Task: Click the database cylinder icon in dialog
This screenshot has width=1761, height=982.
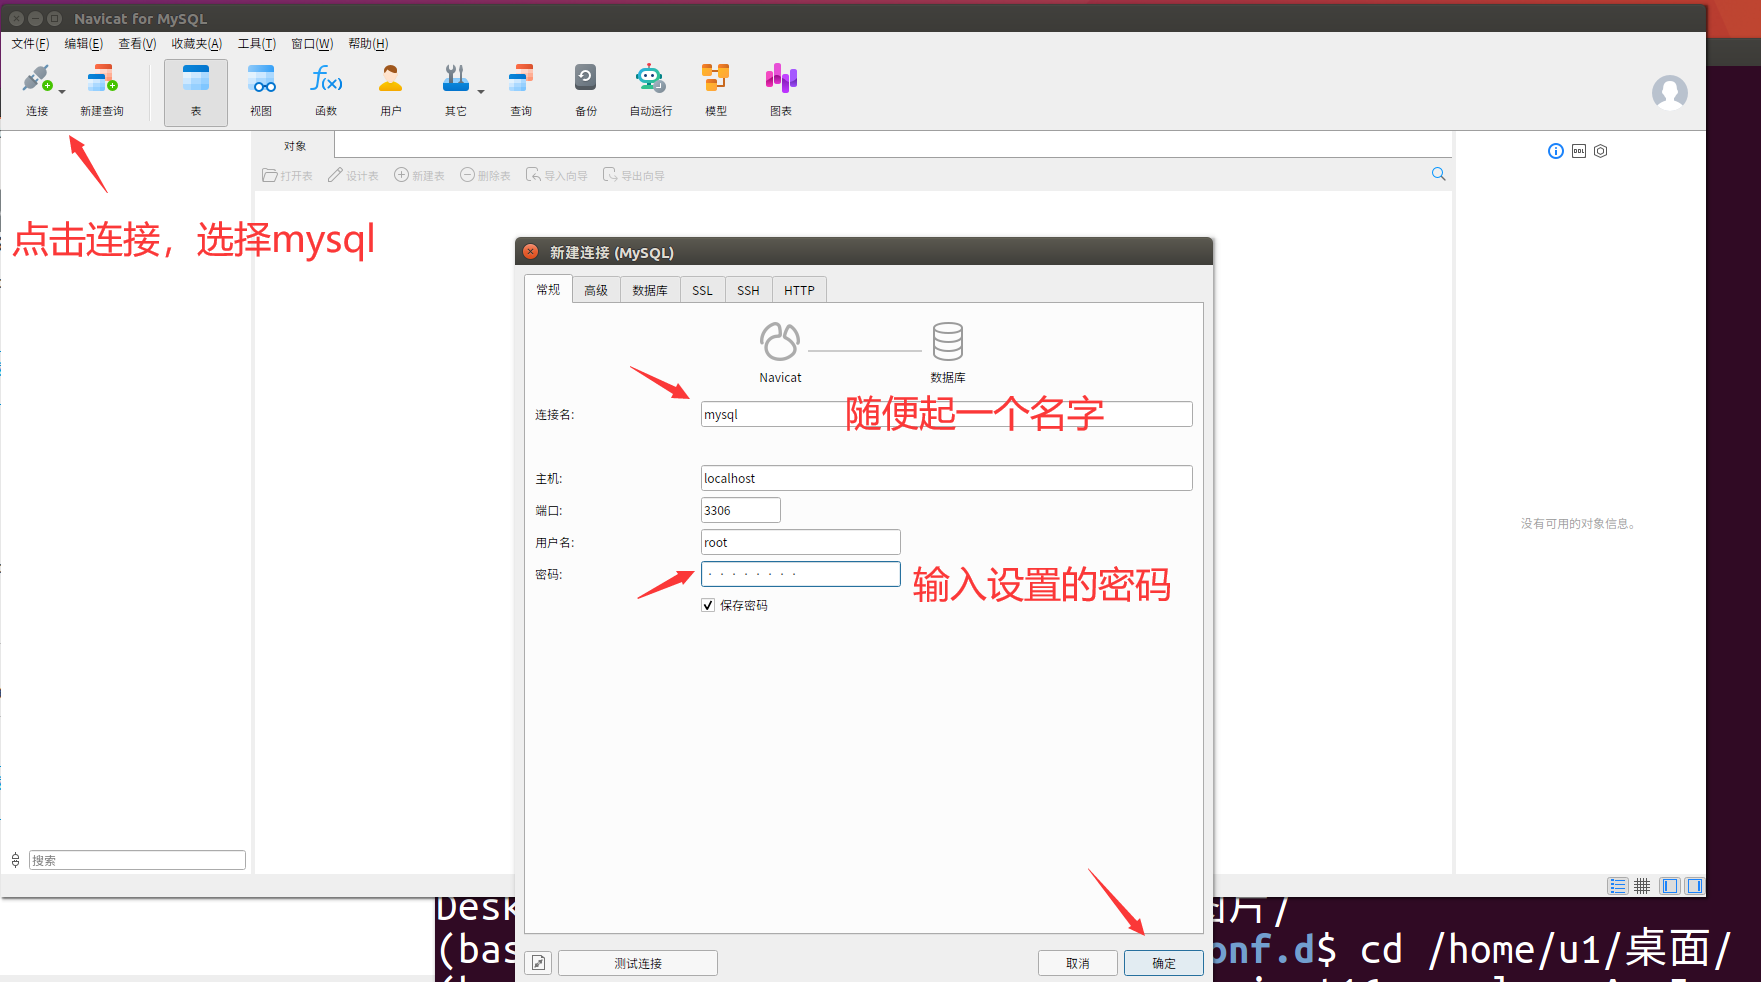Action: (x=948, y=342)
